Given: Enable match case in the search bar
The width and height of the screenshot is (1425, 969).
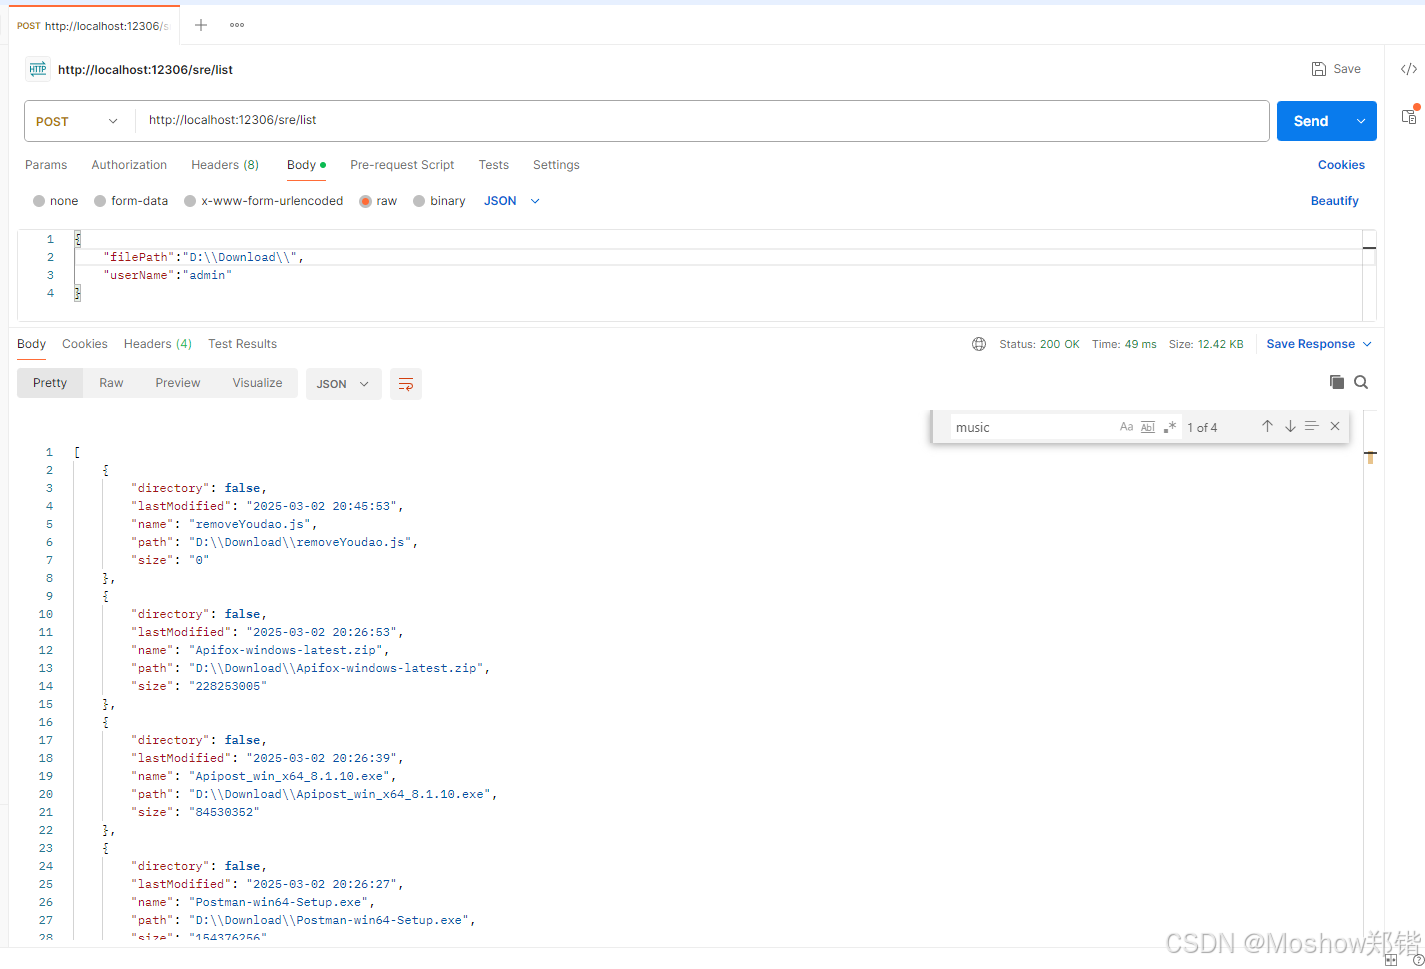Looking at the screenshot, I should pyautogui.click(x=1126, y=426).
